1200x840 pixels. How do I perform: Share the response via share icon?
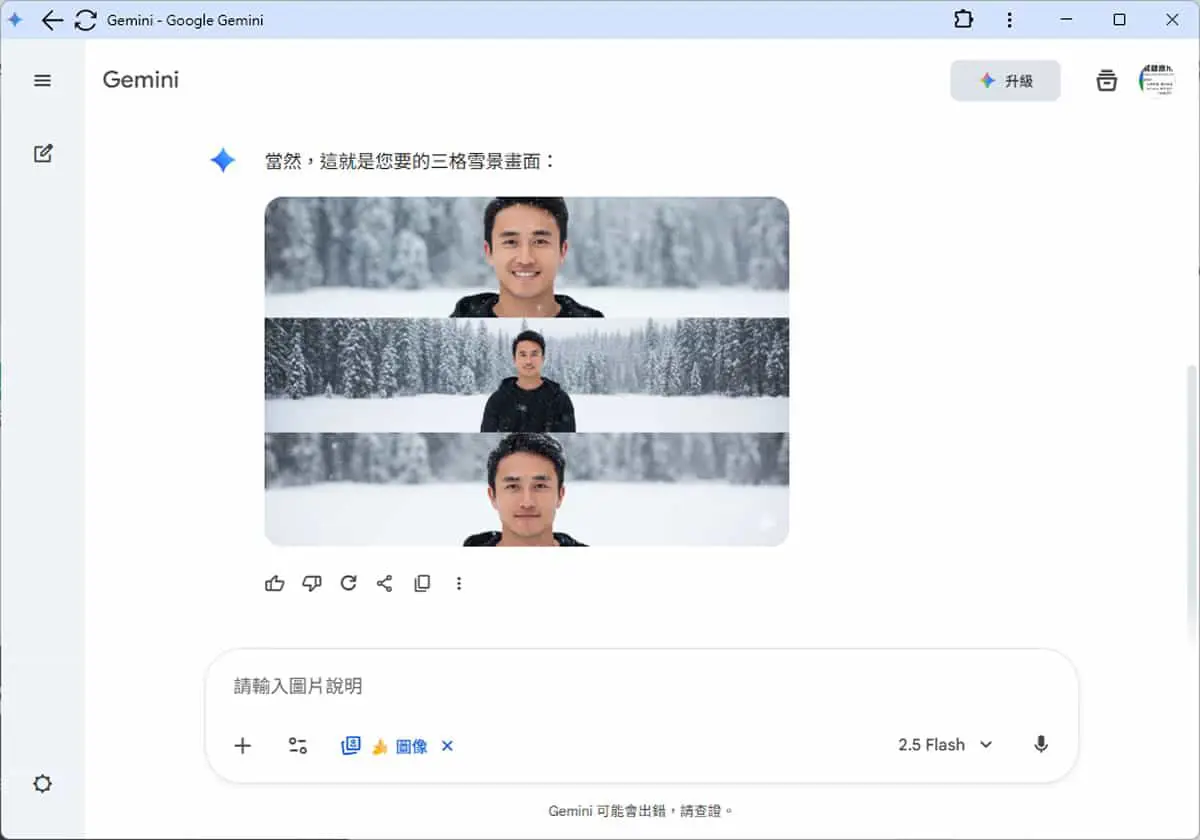click(385, 583)
